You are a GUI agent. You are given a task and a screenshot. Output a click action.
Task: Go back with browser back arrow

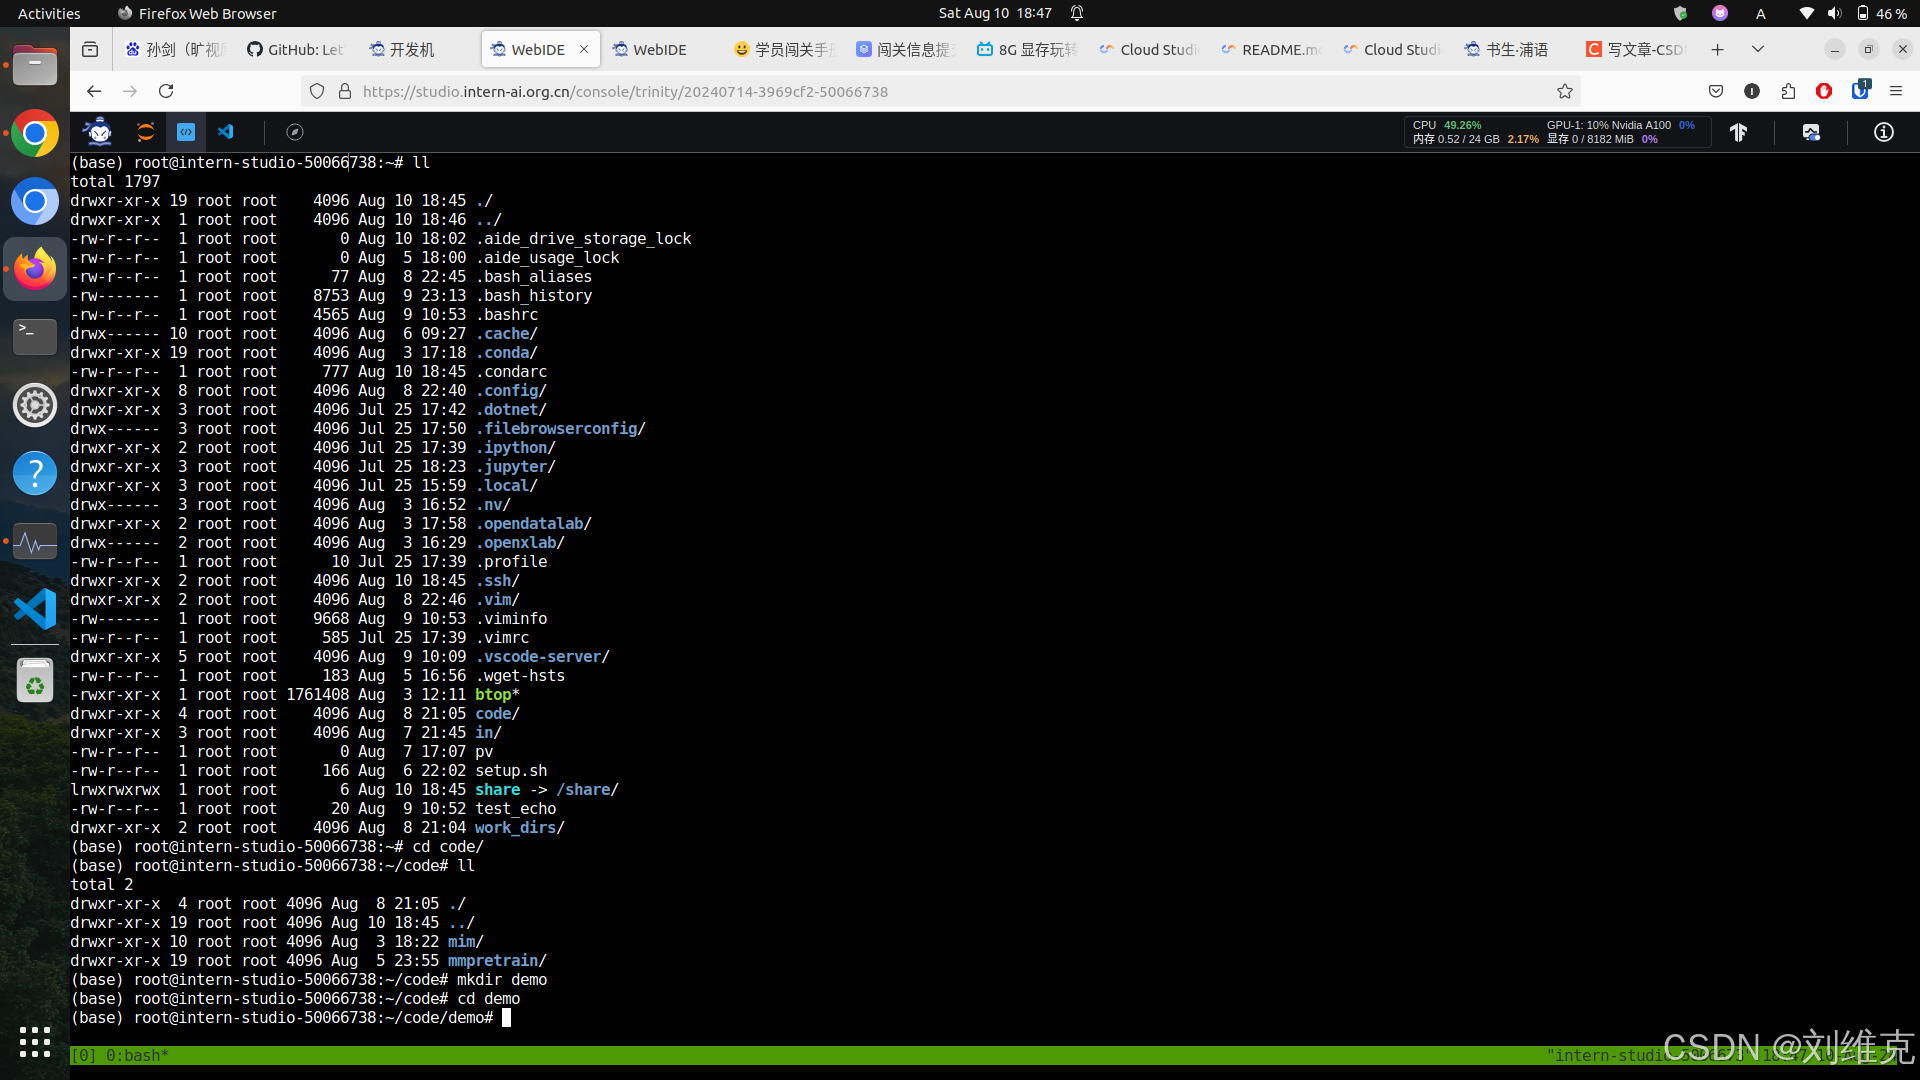[x=94, y=91]
